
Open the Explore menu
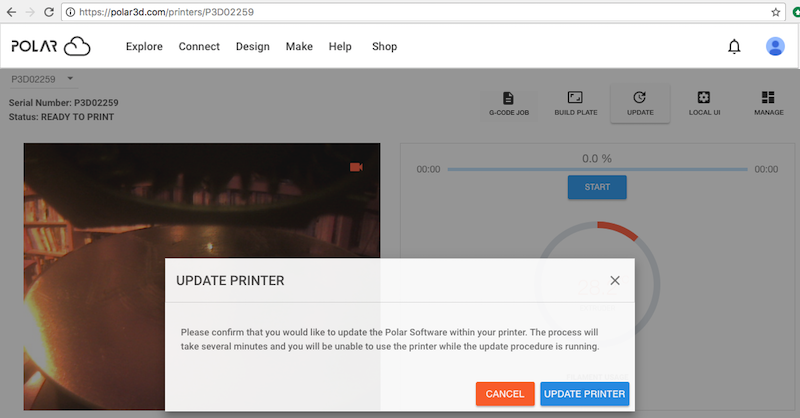click(x=144, y=46)
